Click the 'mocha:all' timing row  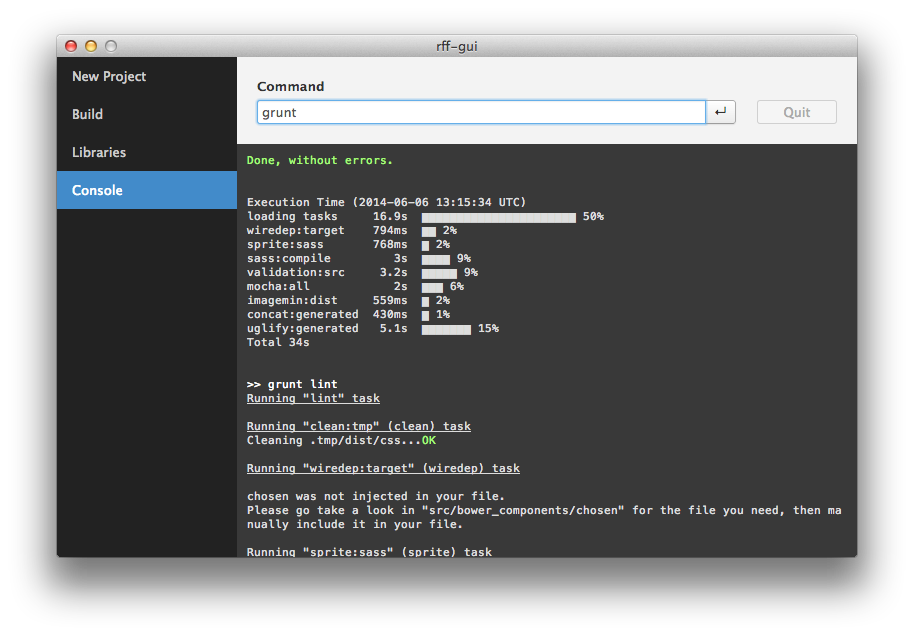[355, 286]
